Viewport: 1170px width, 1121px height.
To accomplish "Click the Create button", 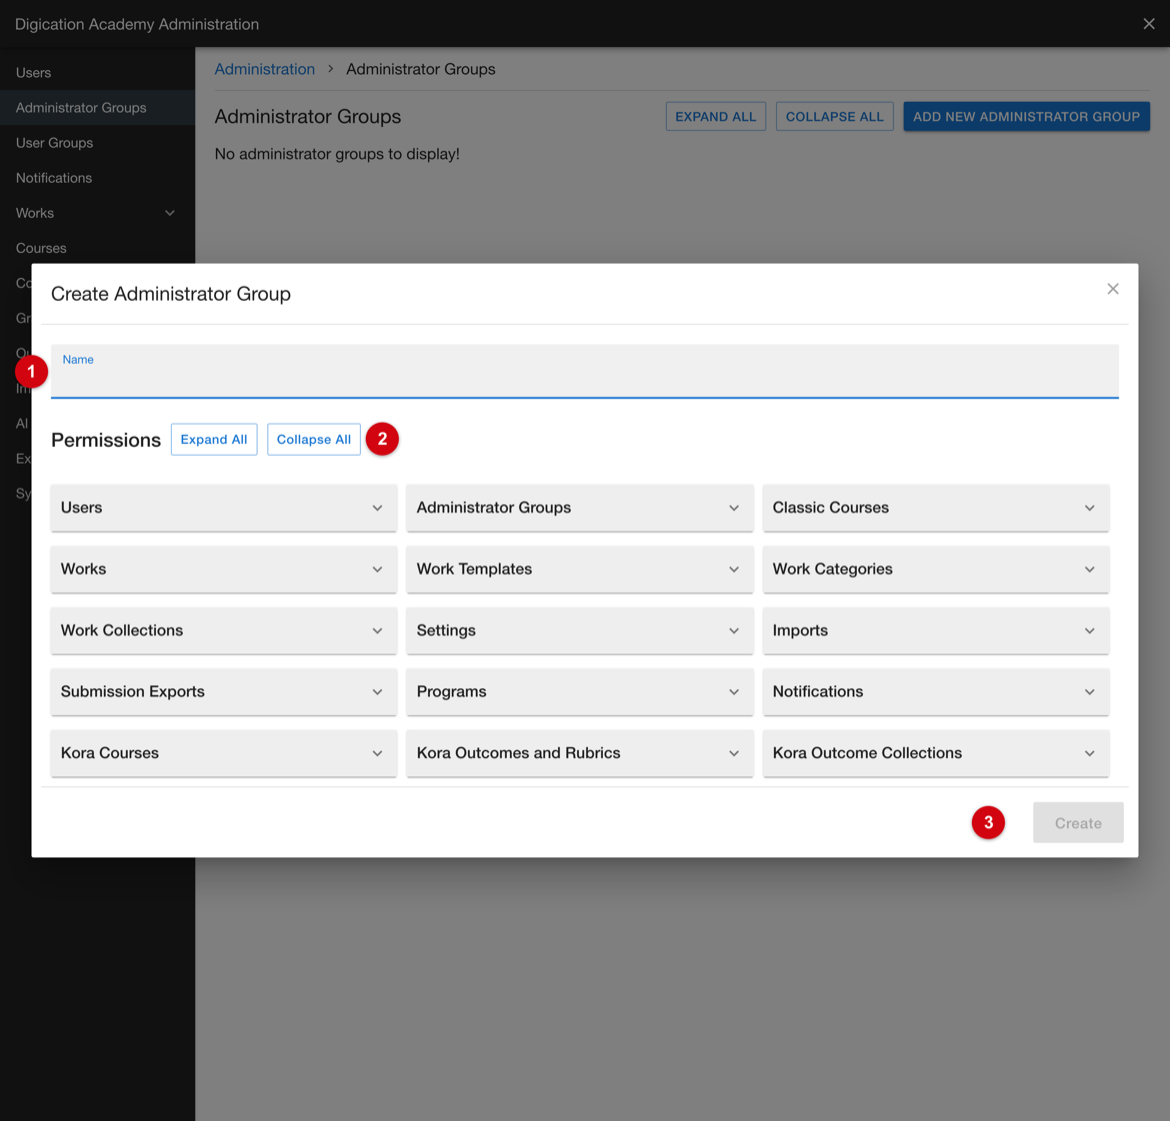I will pyautogui.click(x=1077, y=822).
